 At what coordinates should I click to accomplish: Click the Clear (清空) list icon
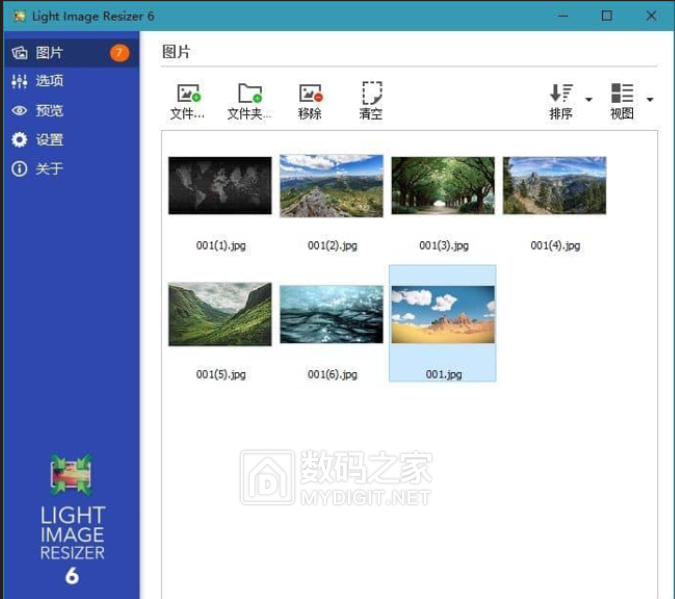point(371,95)
